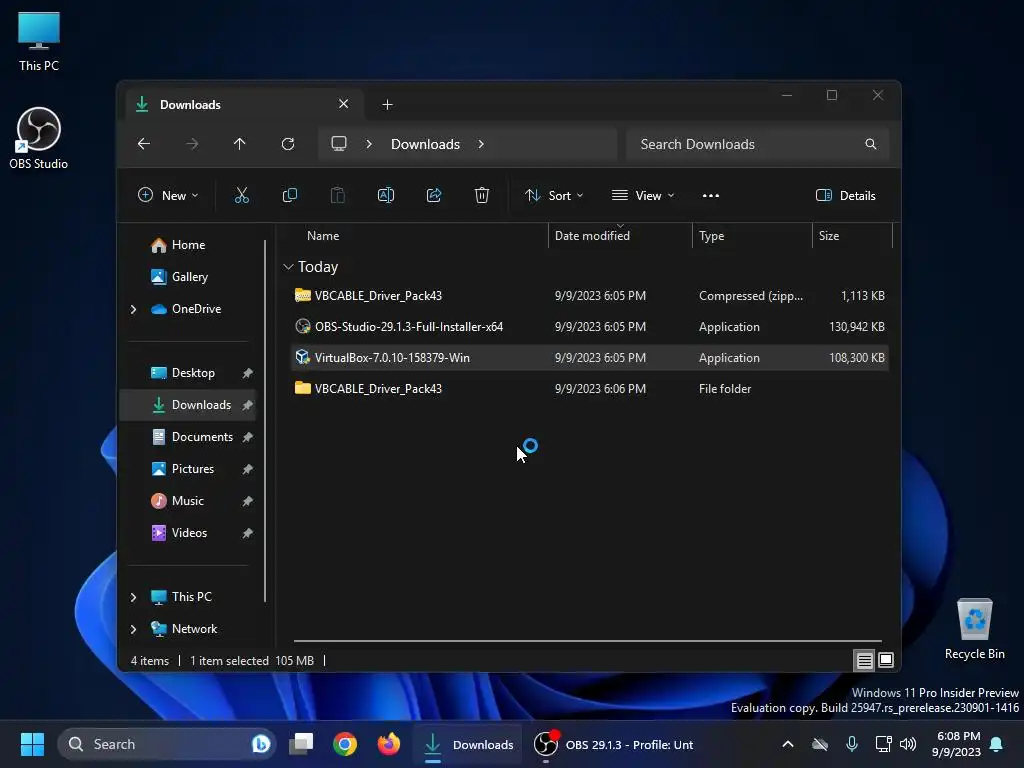Go back using the back arrow
Viewport: 1024px width, 768px height.
pos(144,144)
